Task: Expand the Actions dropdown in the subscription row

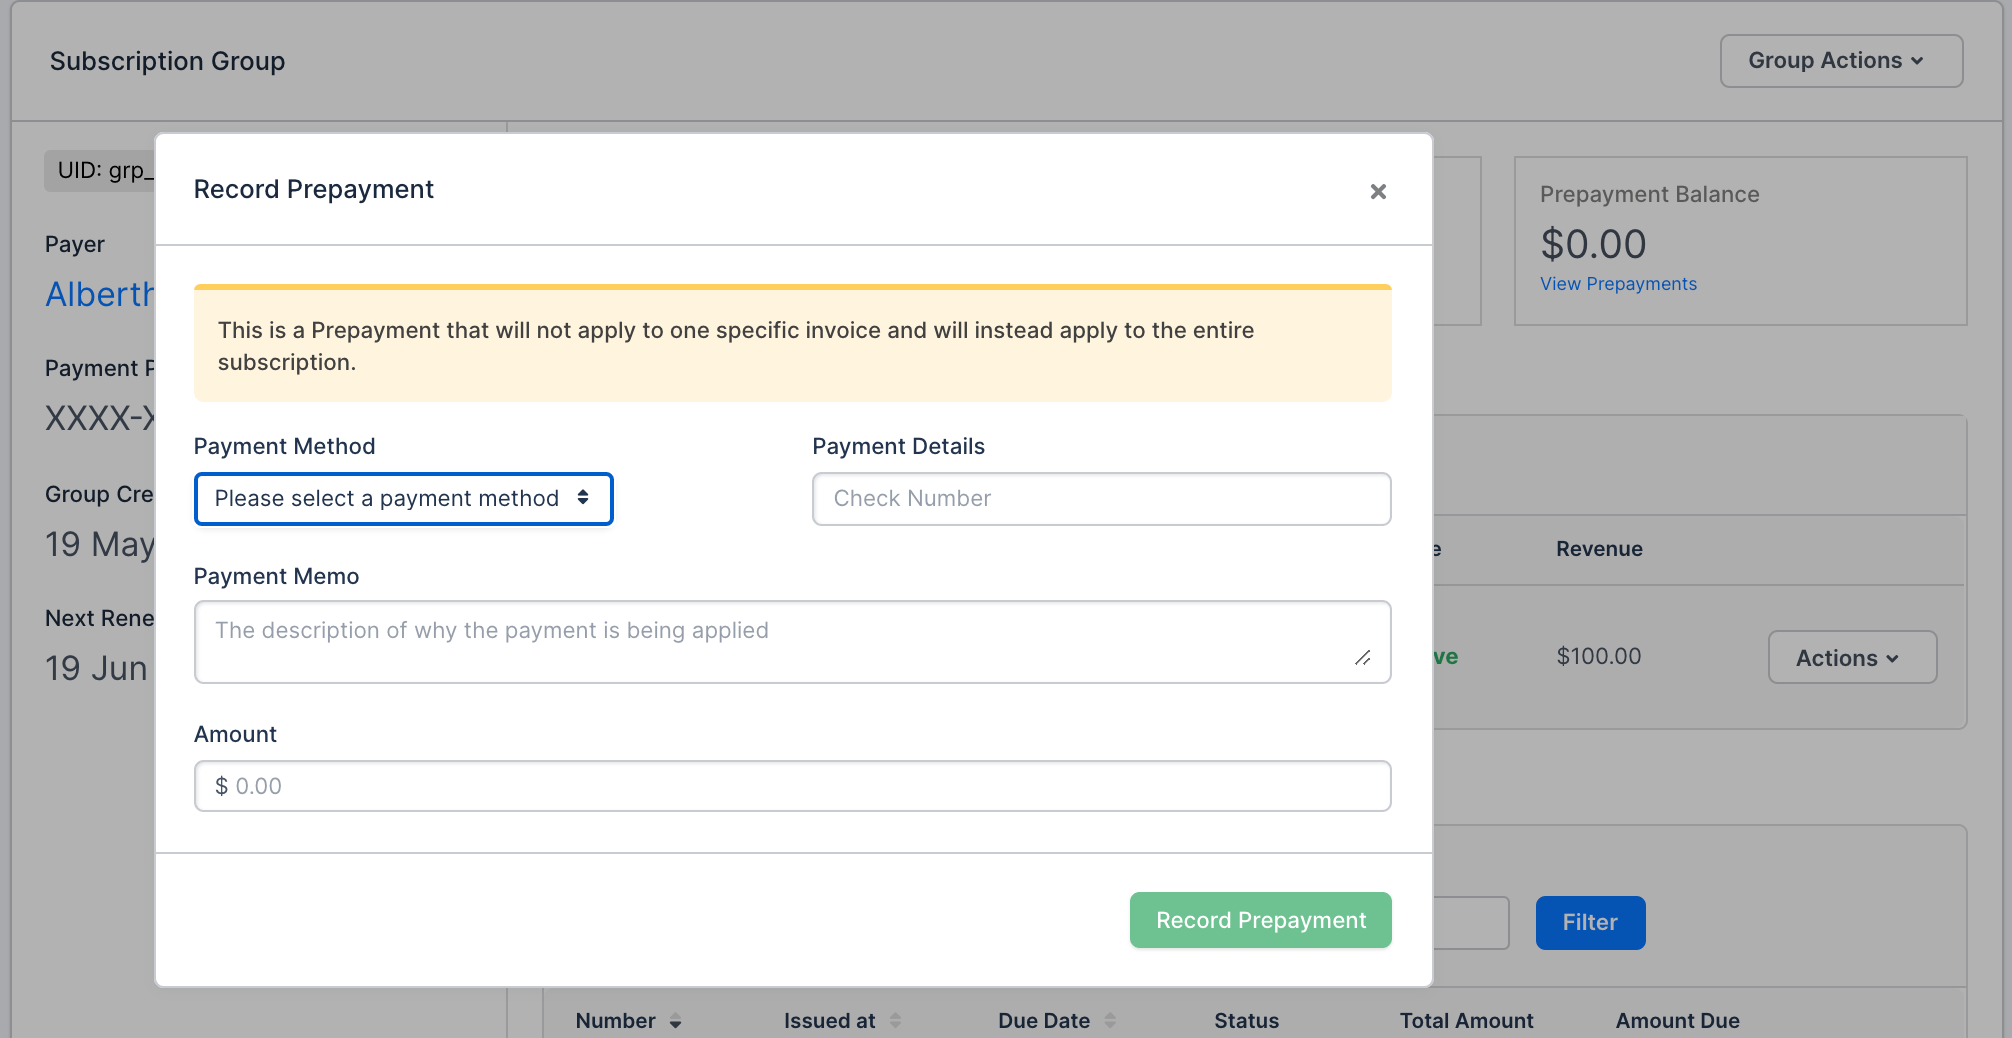Action: point(1851,658)
